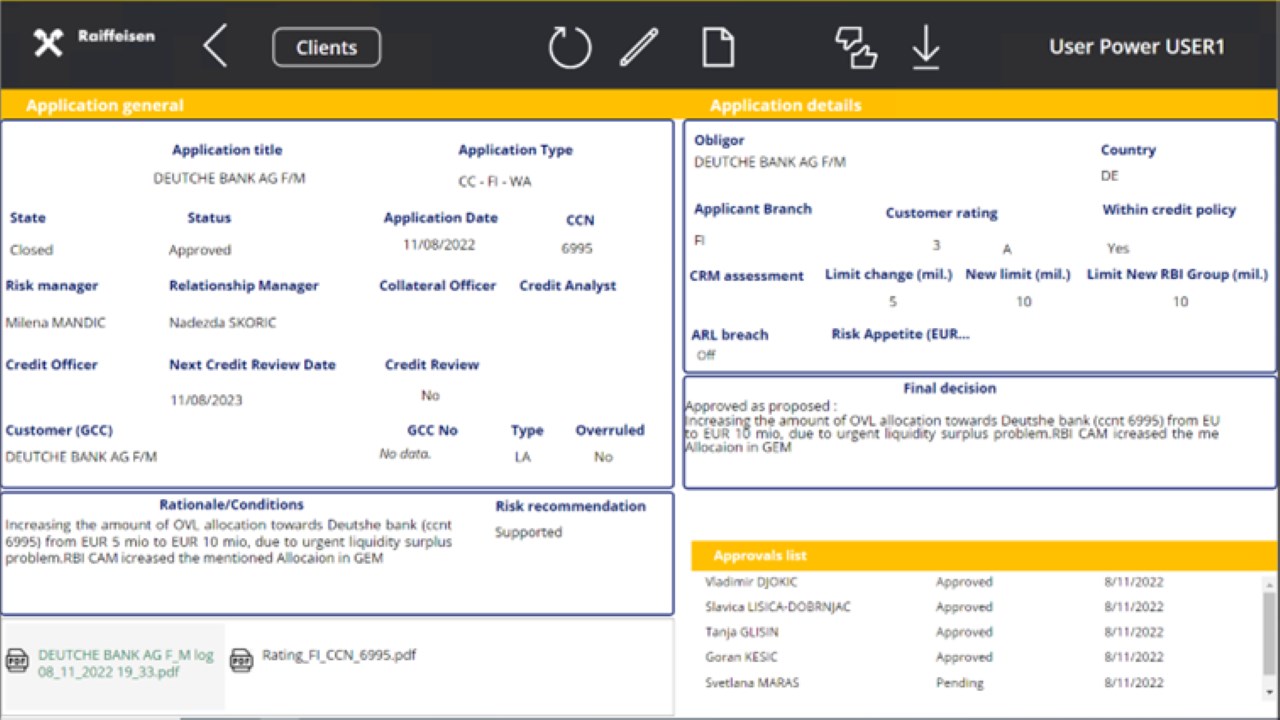Screen dimensions: 1280x720
Task: Click risk manager name Milena MANDIC
Action: point(55,323)
